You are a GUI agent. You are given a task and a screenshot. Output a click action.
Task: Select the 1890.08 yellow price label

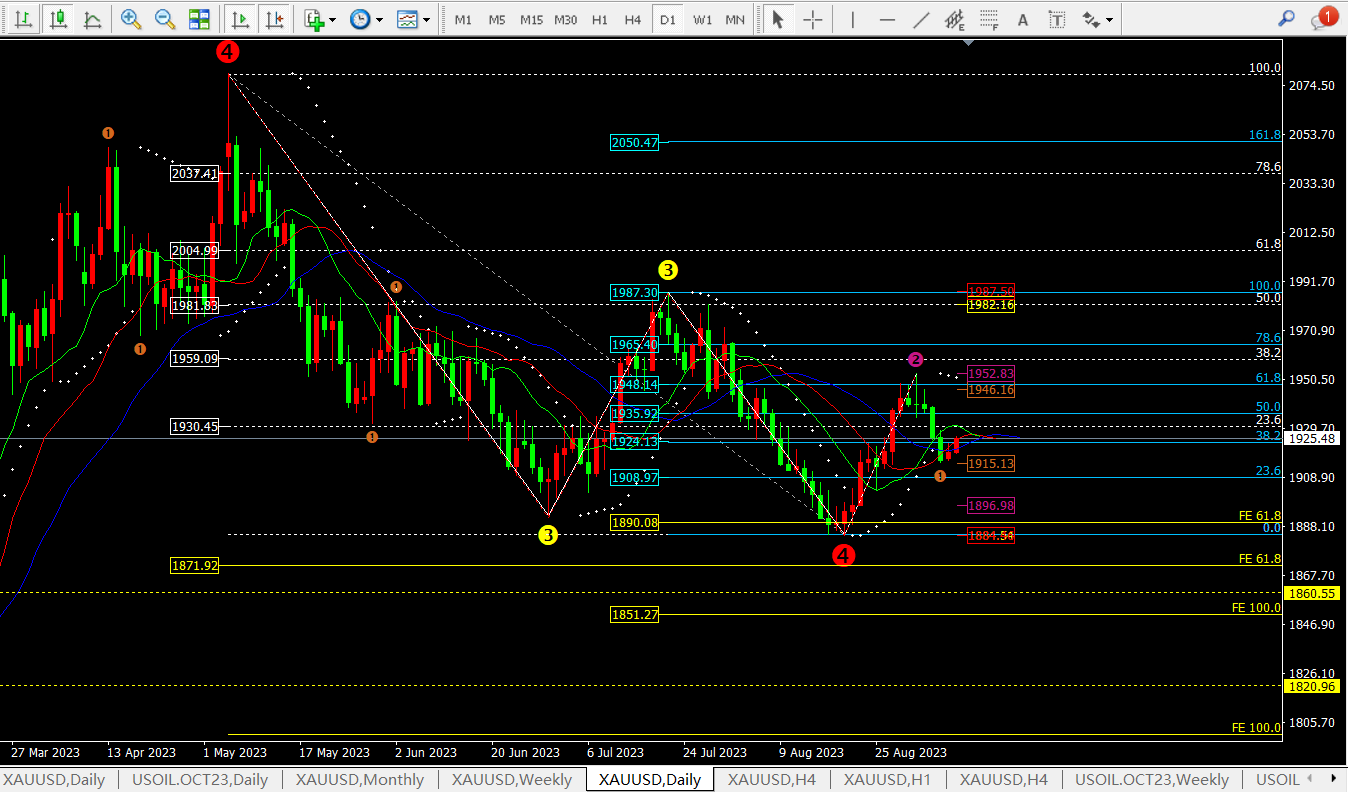[x=635, y=523]
